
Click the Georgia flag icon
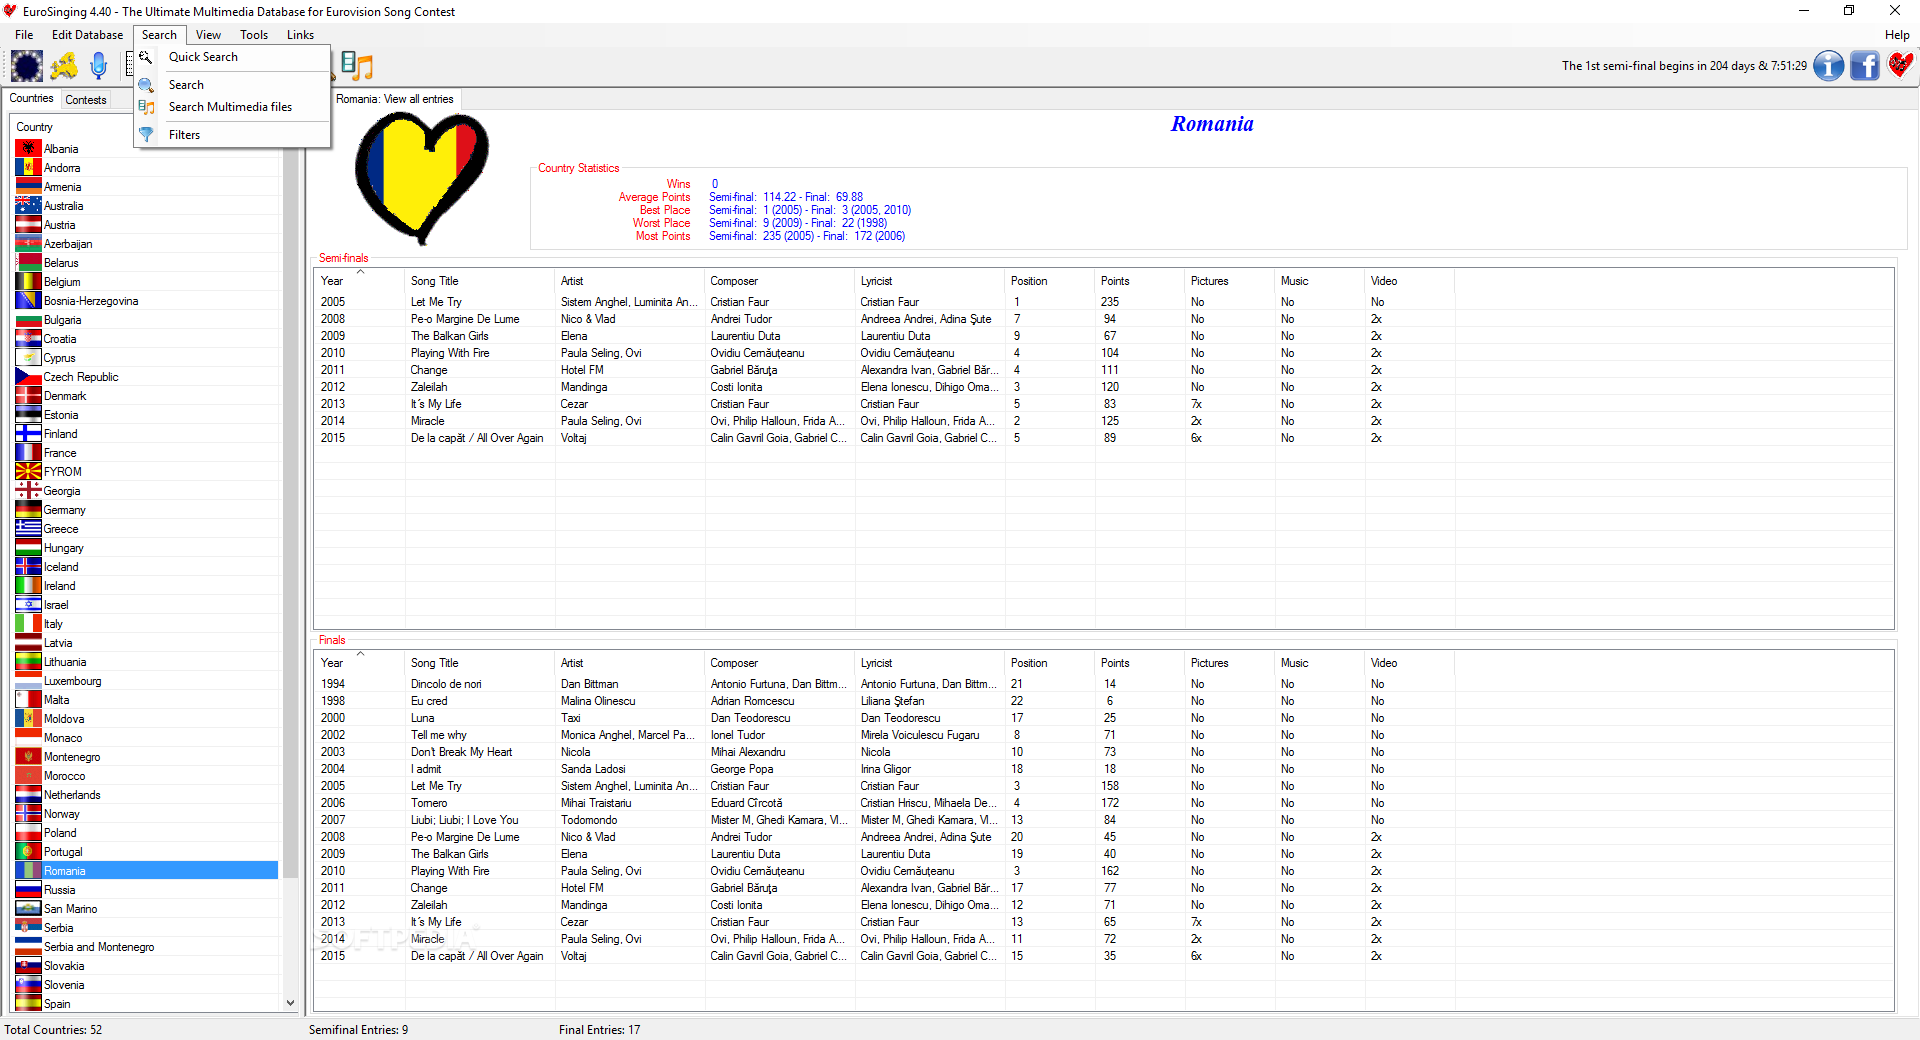click(x=28, y=491)
